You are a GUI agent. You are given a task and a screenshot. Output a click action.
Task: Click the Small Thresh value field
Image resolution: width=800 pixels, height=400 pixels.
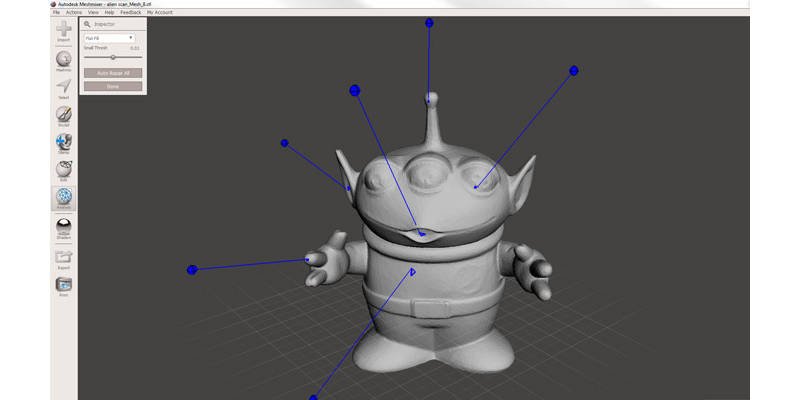[135, 48]
